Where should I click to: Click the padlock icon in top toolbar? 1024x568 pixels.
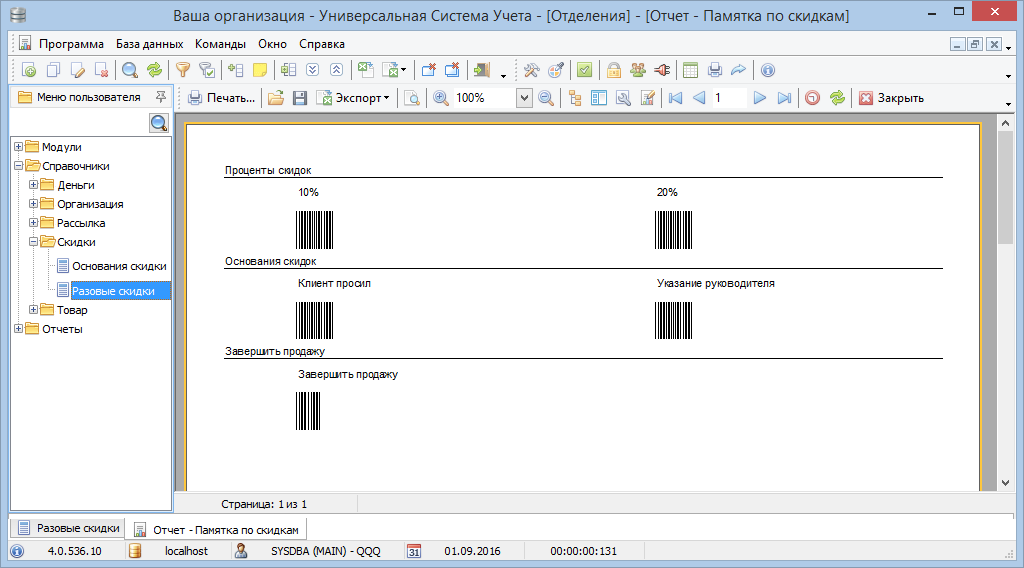[x=614, y=70]
